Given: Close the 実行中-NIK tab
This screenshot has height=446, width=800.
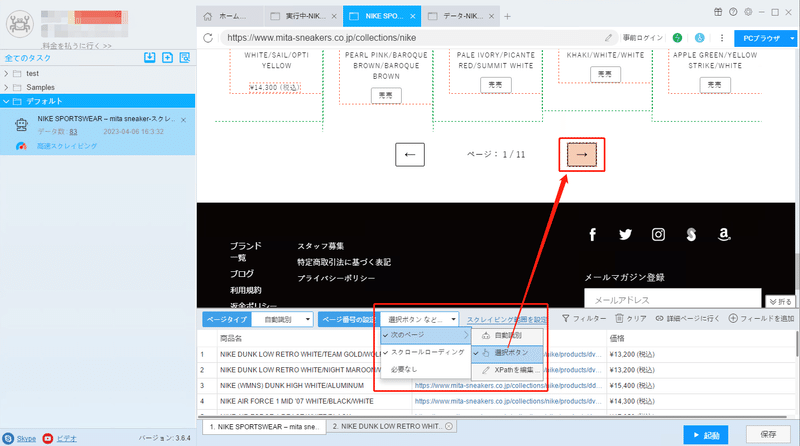Looking at the screenshot, I should tap(334, 16).
